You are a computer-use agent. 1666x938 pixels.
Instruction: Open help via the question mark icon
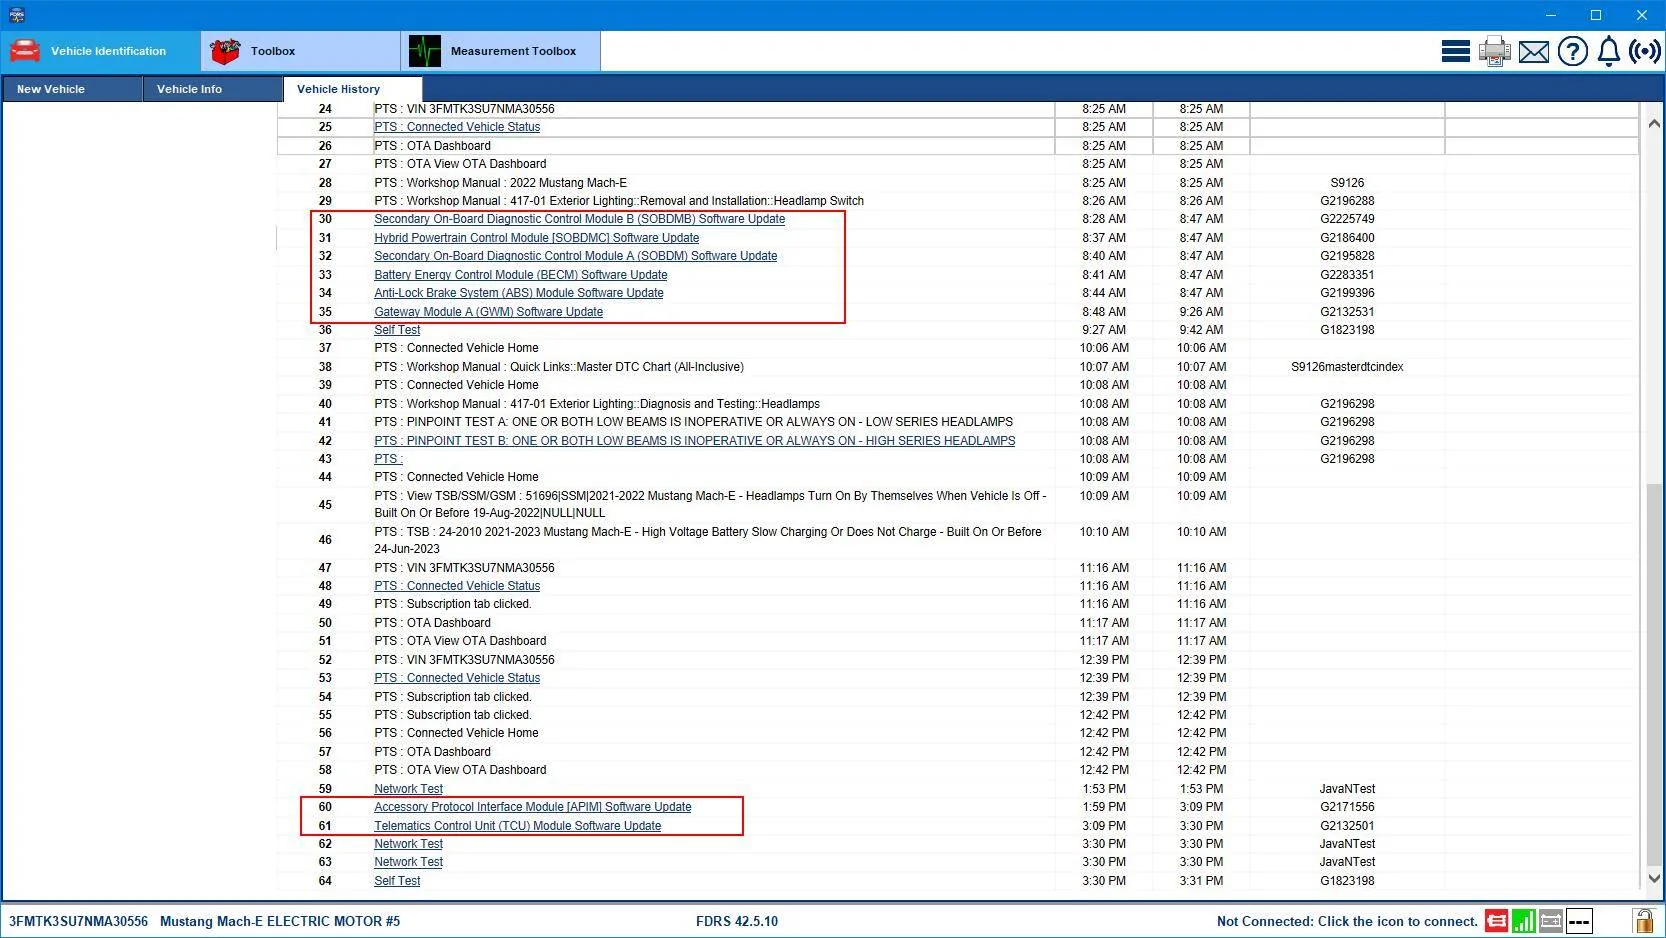pos(1572,51)
